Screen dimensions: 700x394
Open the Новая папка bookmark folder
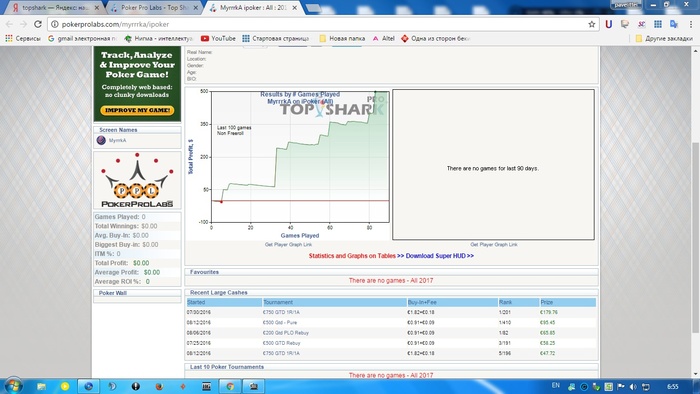[x=342, y=38]
